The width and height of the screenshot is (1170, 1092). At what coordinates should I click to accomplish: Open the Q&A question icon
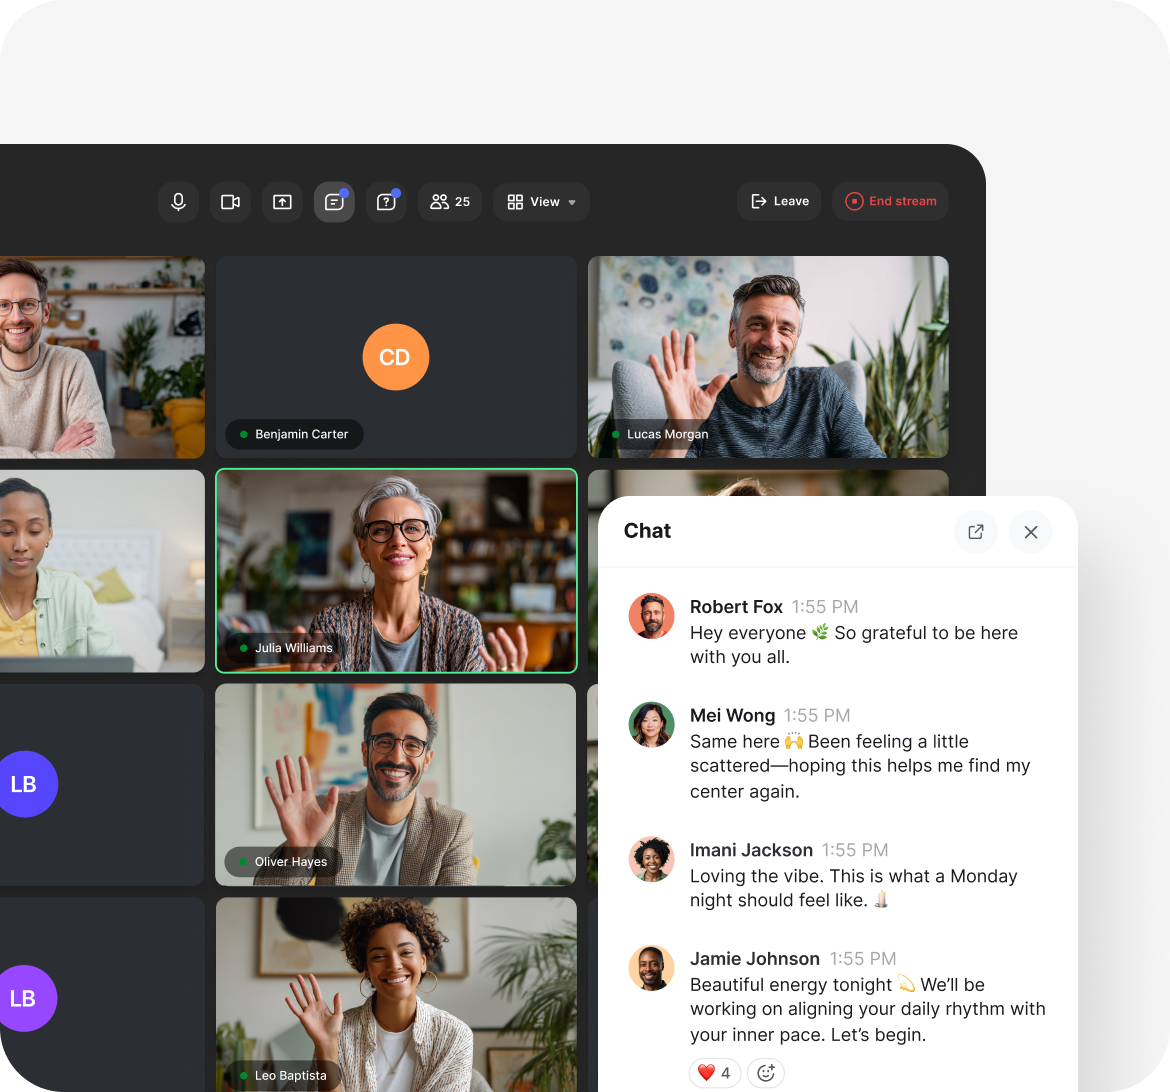[386, 202]
